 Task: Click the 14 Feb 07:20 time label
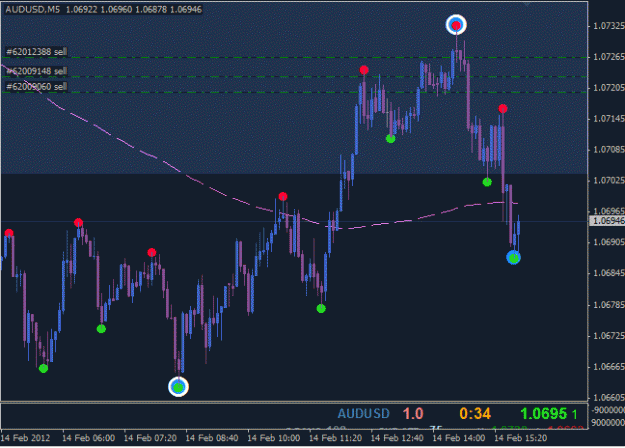[x=150, y=438]
